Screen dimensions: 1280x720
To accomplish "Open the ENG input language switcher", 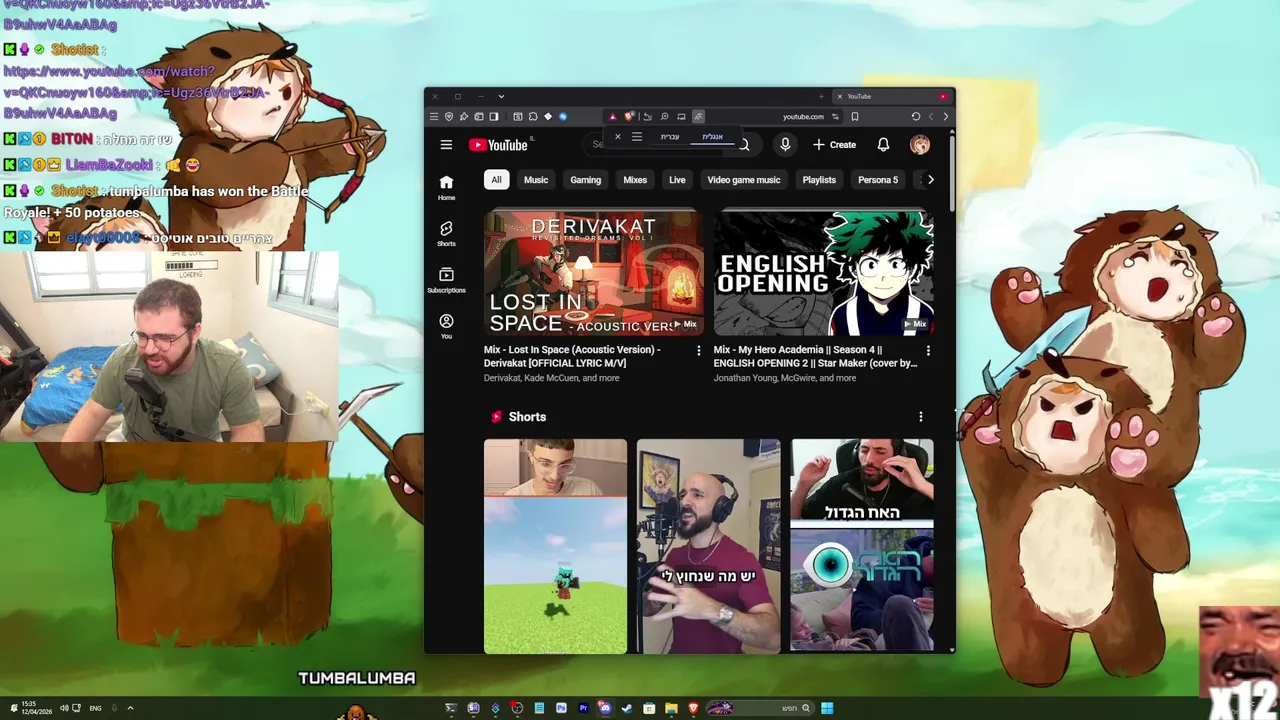I will pos(95,708).
